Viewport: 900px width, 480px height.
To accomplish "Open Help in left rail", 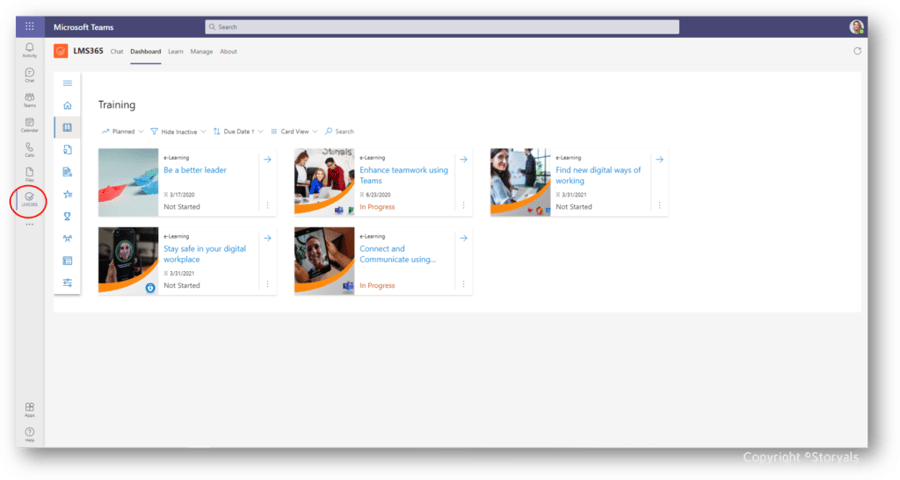I will [29, 434].
